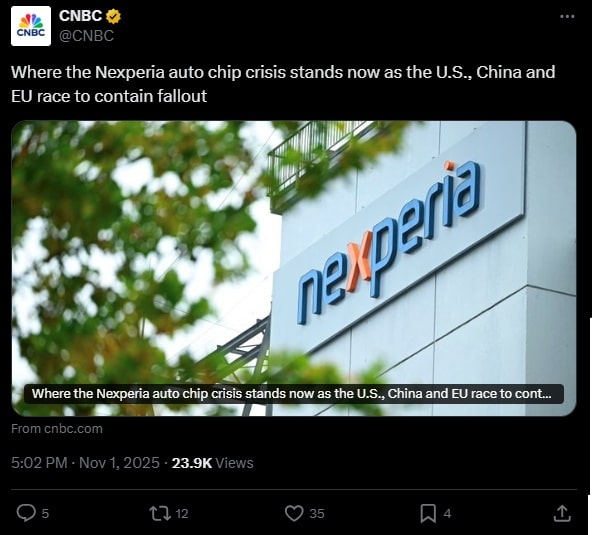Viewport: 592px width, 535px height.
Task: Repost this tweet using the retweet icon
Action: (160, 513)
